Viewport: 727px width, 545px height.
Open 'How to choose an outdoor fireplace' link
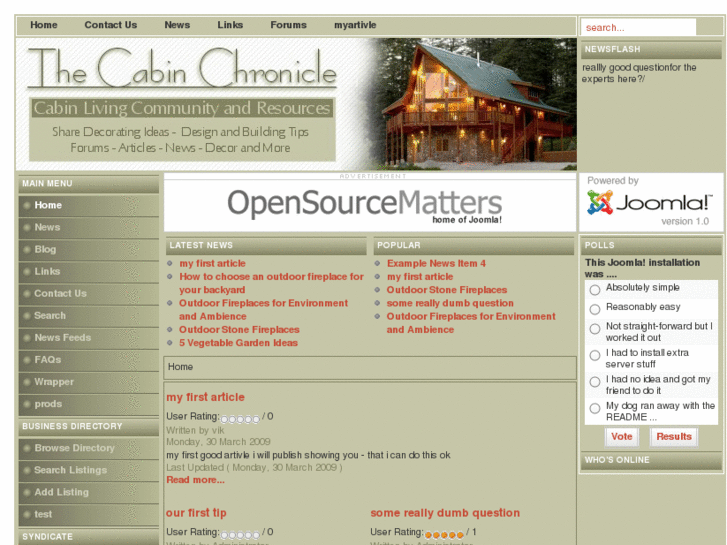271,283
